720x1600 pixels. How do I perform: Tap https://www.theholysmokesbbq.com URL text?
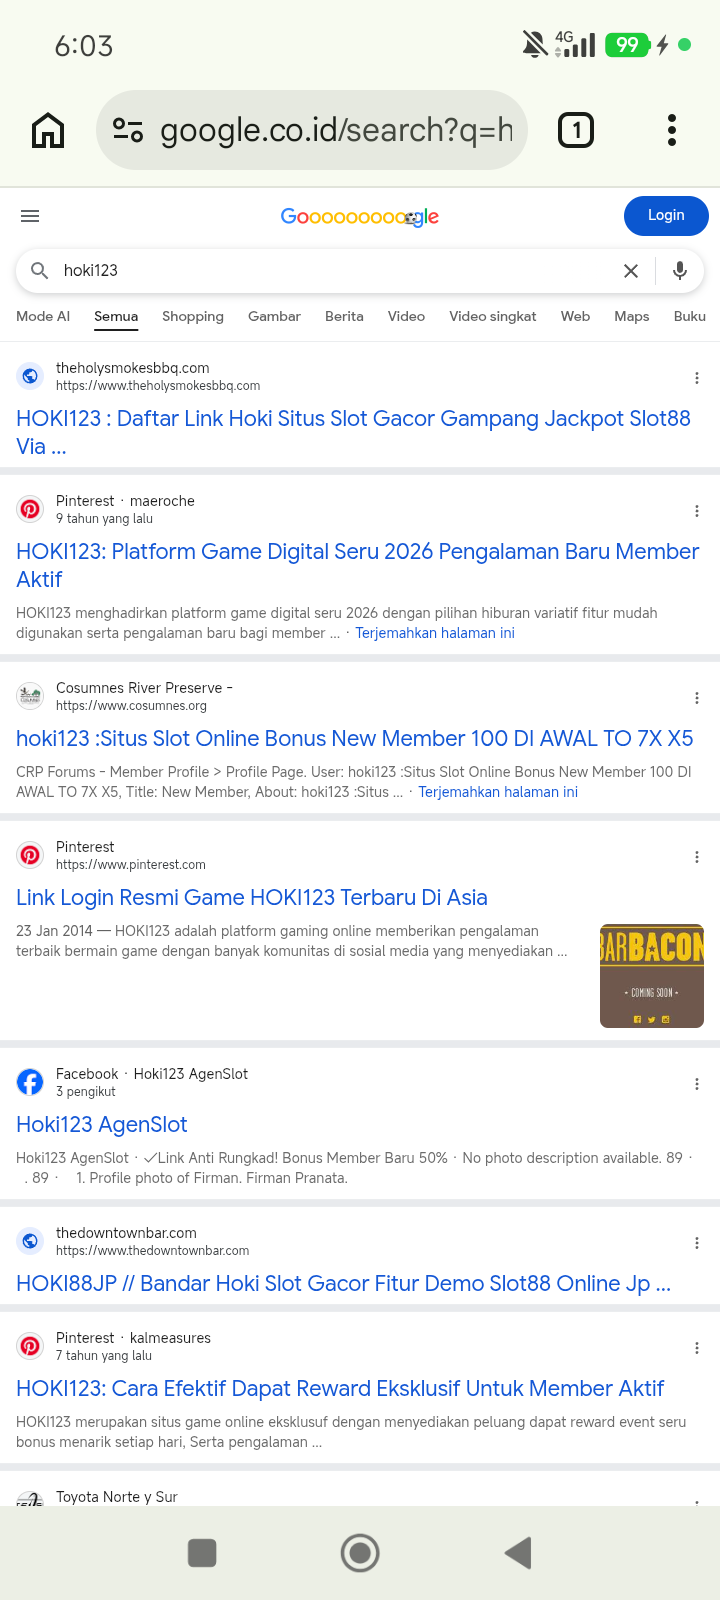(158, 385)
